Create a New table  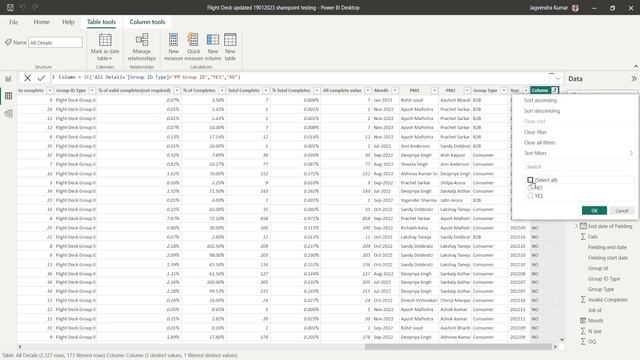pos(230,47)
